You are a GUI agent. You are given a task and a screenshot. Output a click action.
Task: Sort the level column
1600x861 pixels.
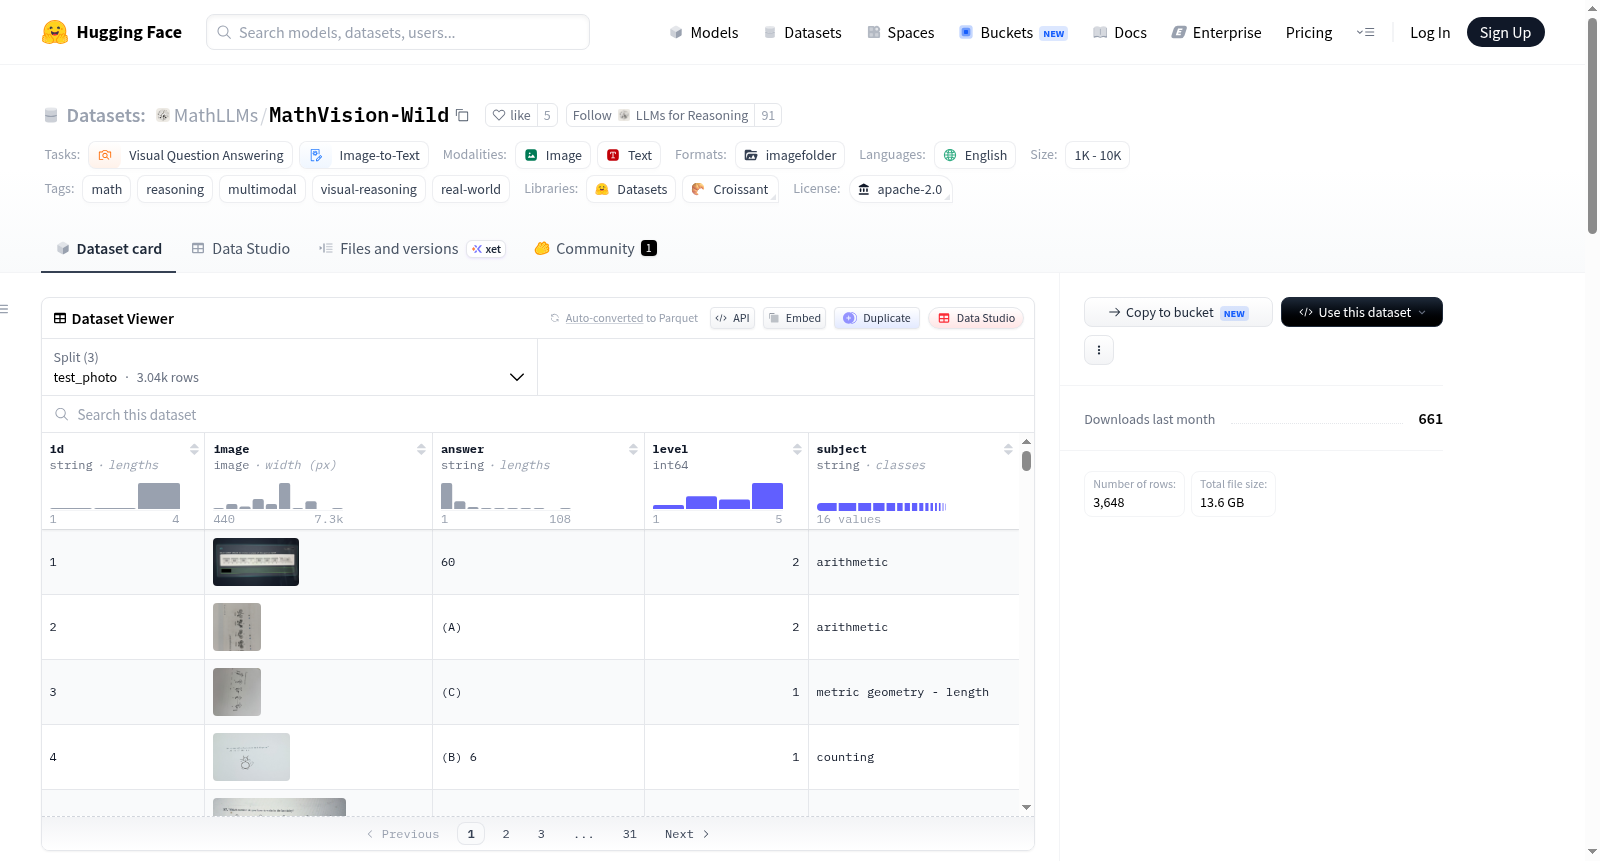[x=797, y=449]
